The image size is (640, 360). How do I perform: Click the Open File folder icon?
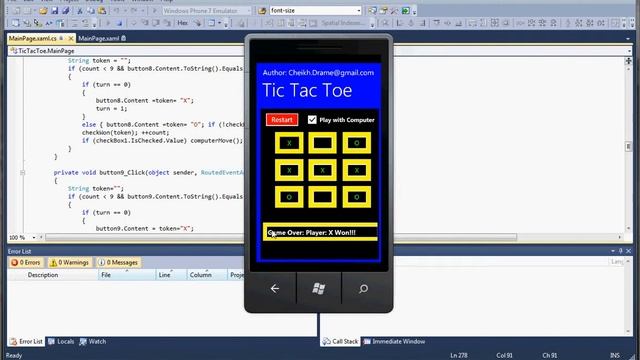(43, 11)
